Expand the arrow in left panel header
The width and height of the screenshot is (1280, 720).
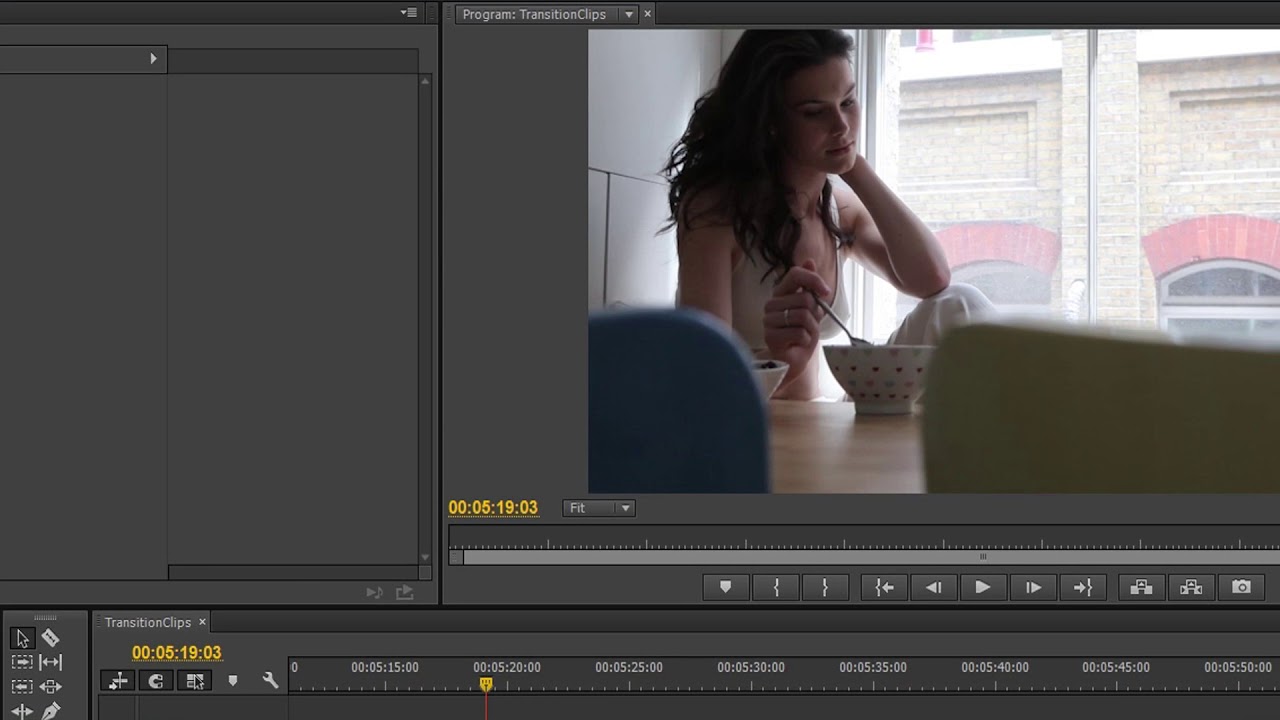(x=153, y=59)
